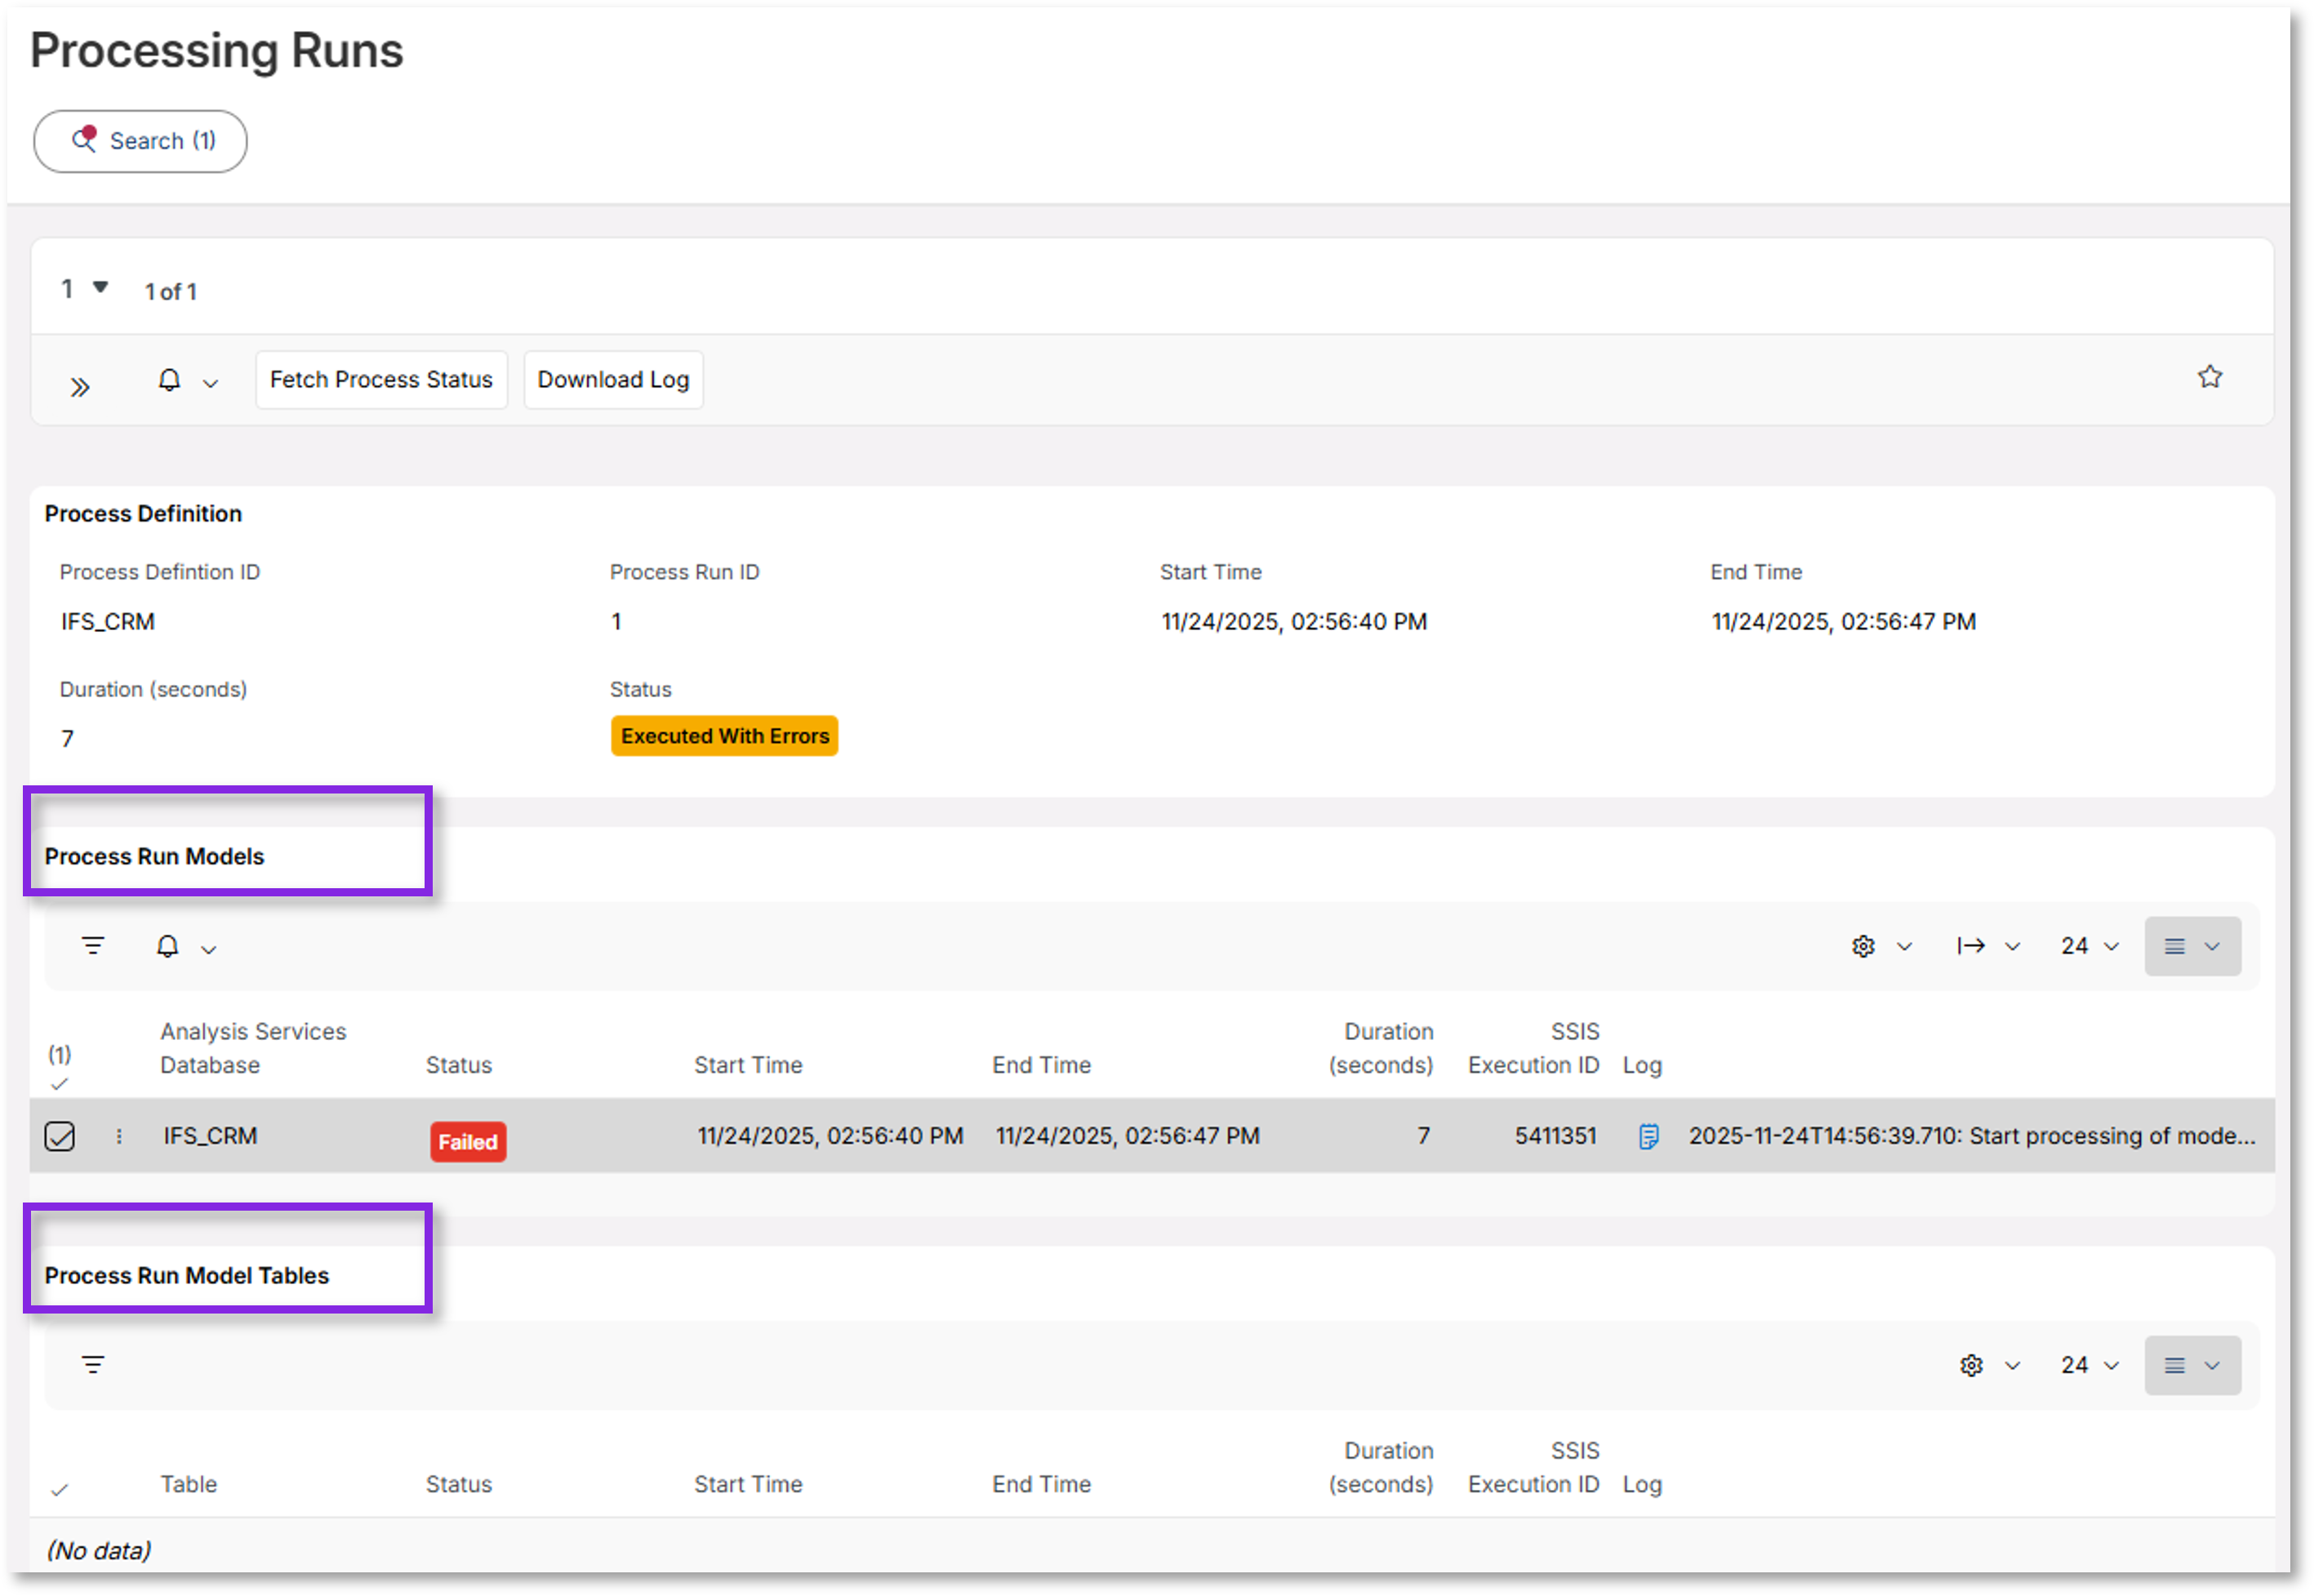Screen dimensions: 2314x1596
Task: Open list view switcher in Model Tables
Action: [x=2192, y=1366]
